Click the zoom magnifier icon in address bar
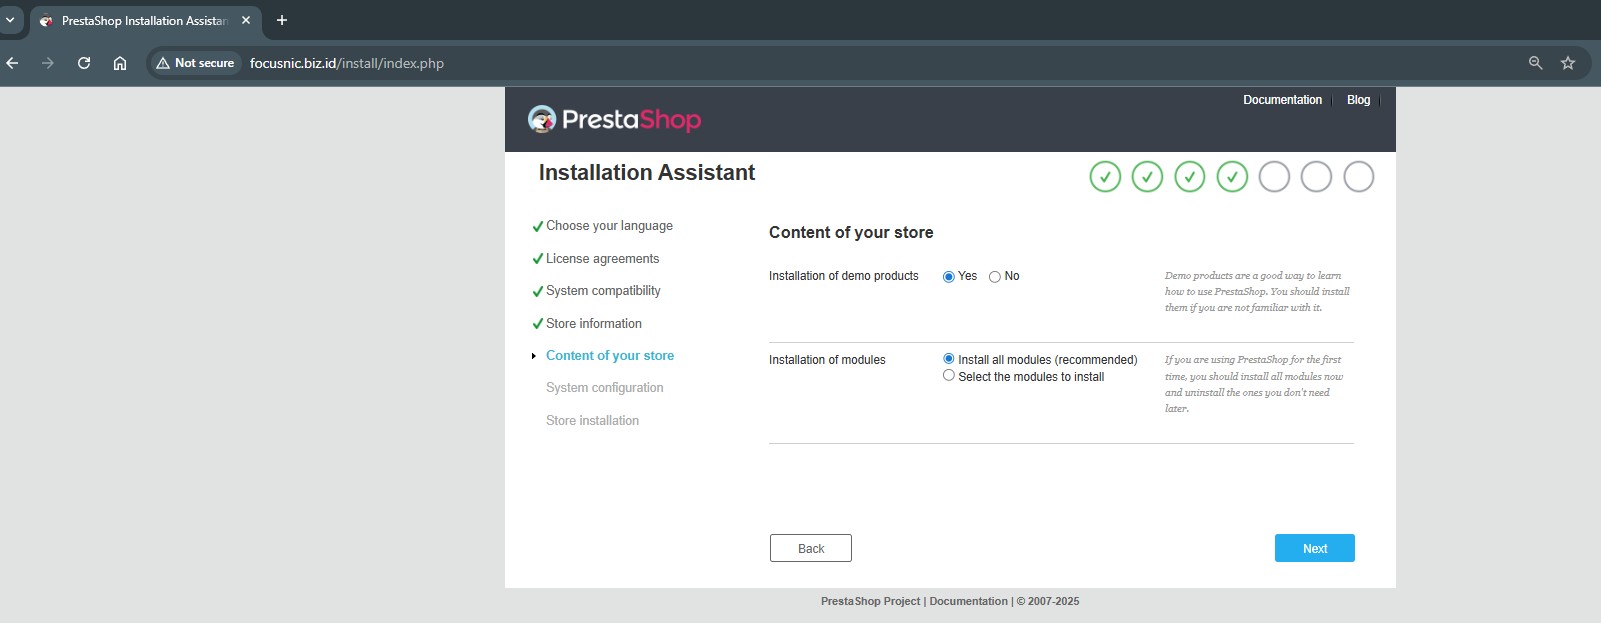The image size is (1601, 623). (x=1536, y=63)
